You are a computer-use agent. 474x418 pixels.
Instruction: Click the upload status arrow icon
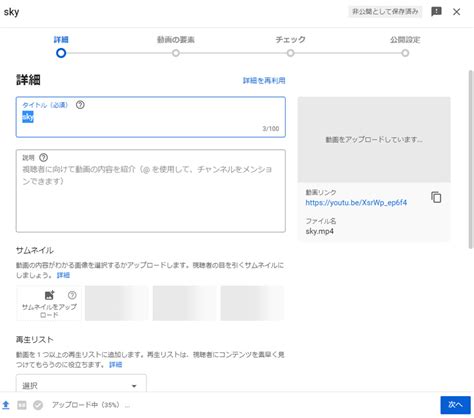(6, 405)
